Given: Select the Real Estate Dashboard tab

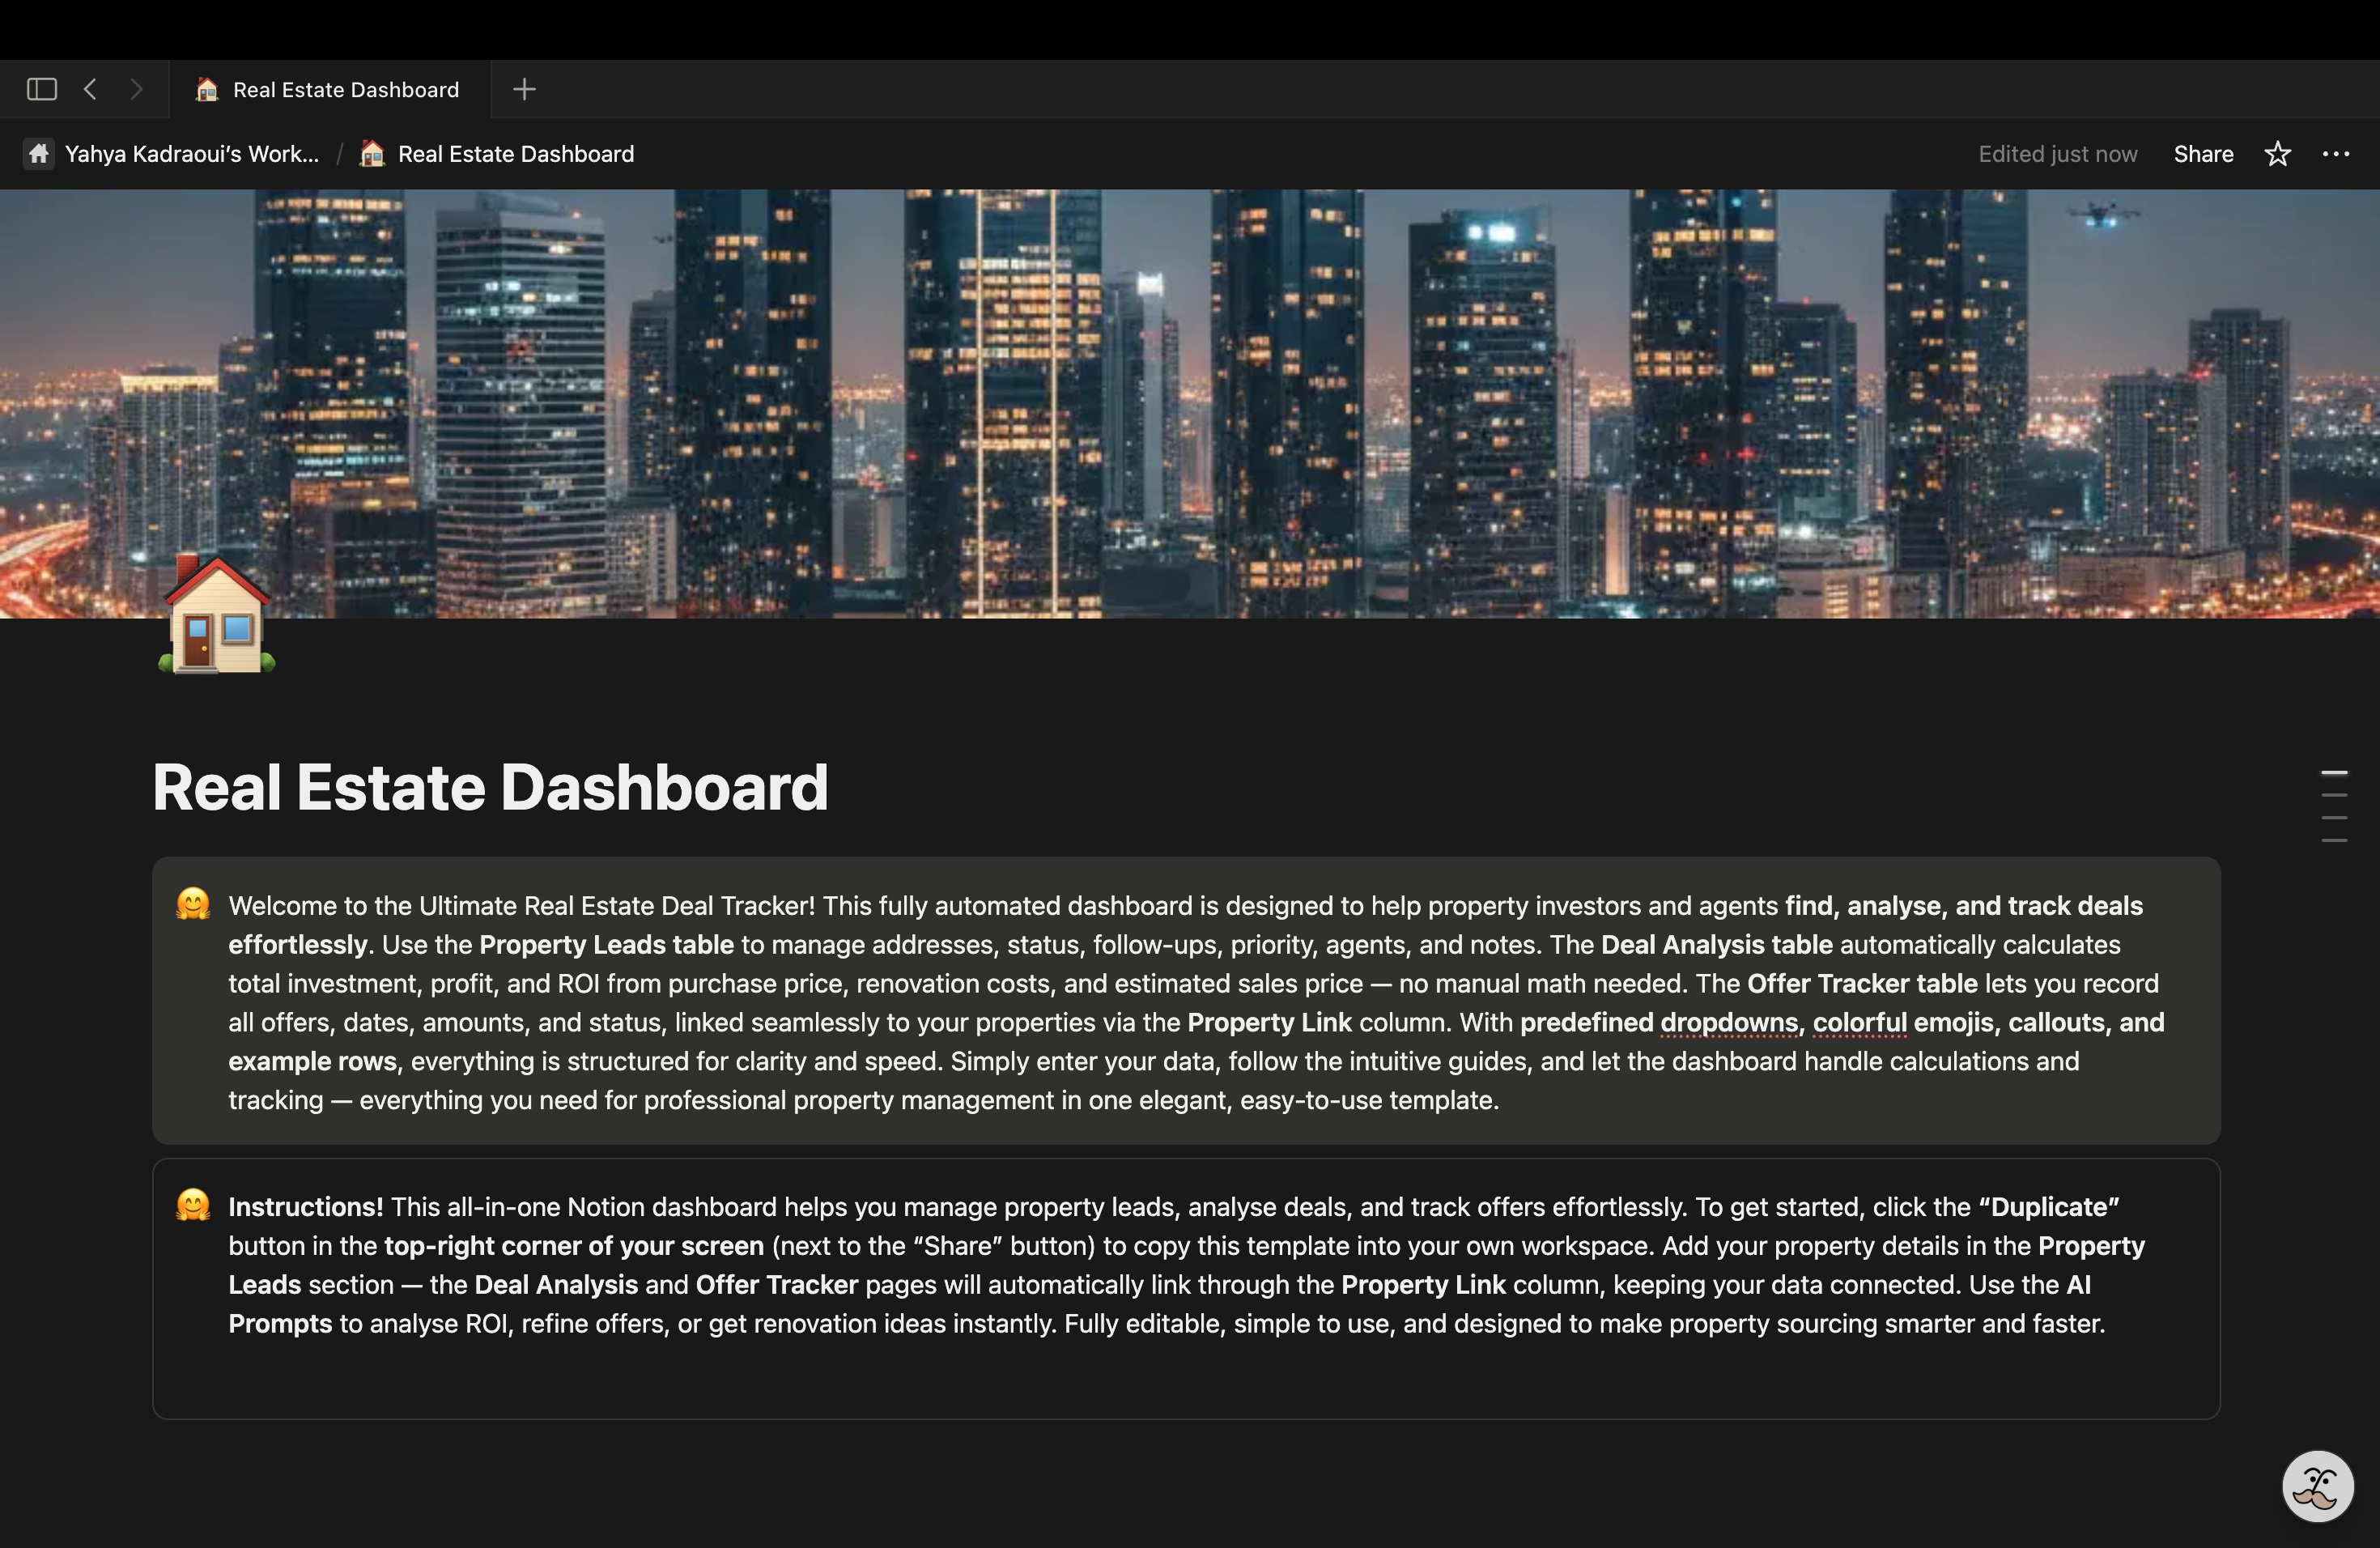Looking at the screenshot, I should click(x=330, y=89).
